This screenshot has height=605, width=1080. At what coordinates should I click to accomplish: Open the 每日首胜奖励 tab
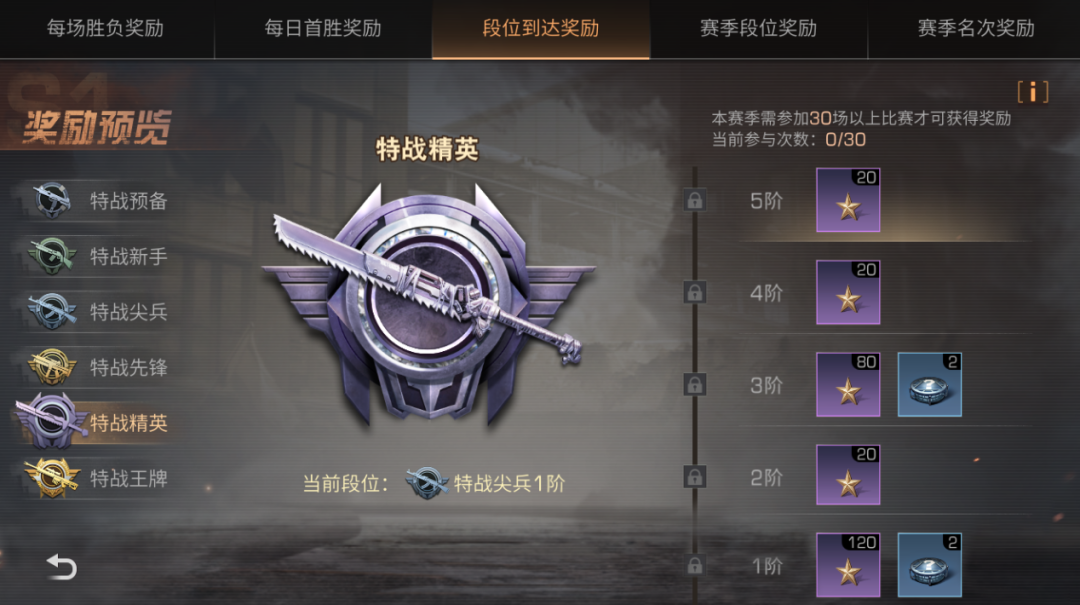point(323,29)
